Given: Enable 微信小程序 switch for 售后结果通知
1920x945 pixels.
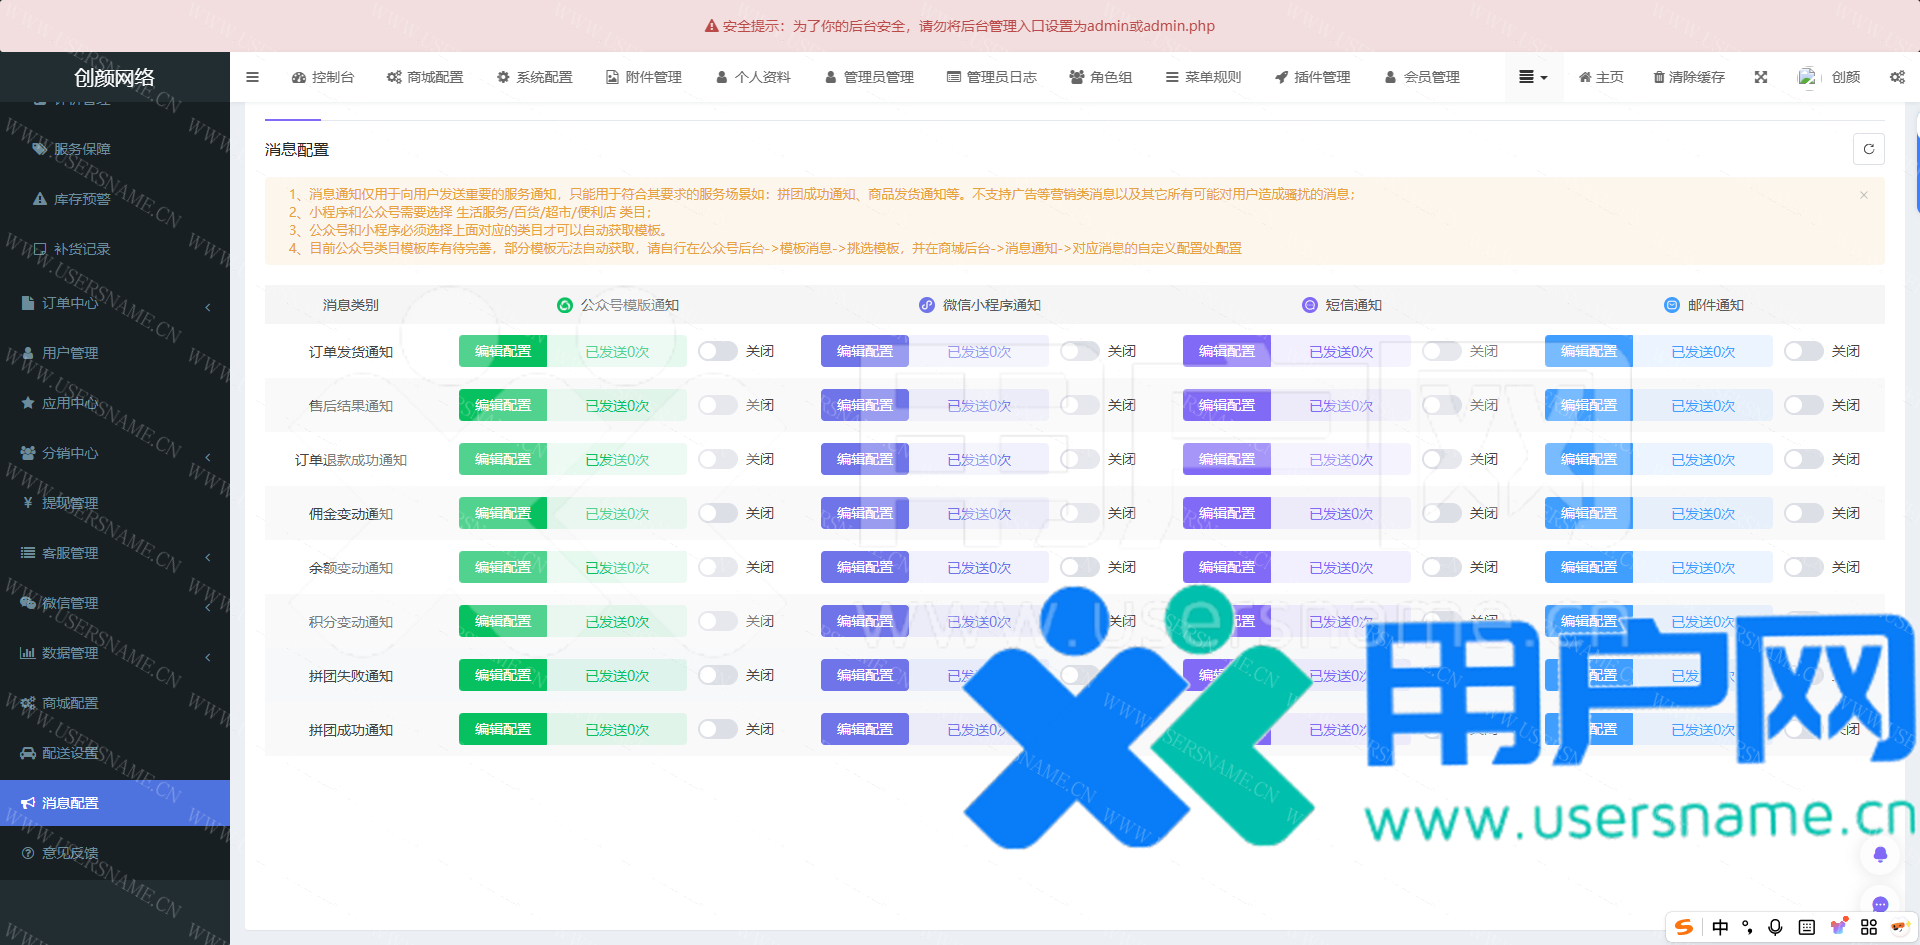Looking at the screenshot, I should (x=1079, y=405).
